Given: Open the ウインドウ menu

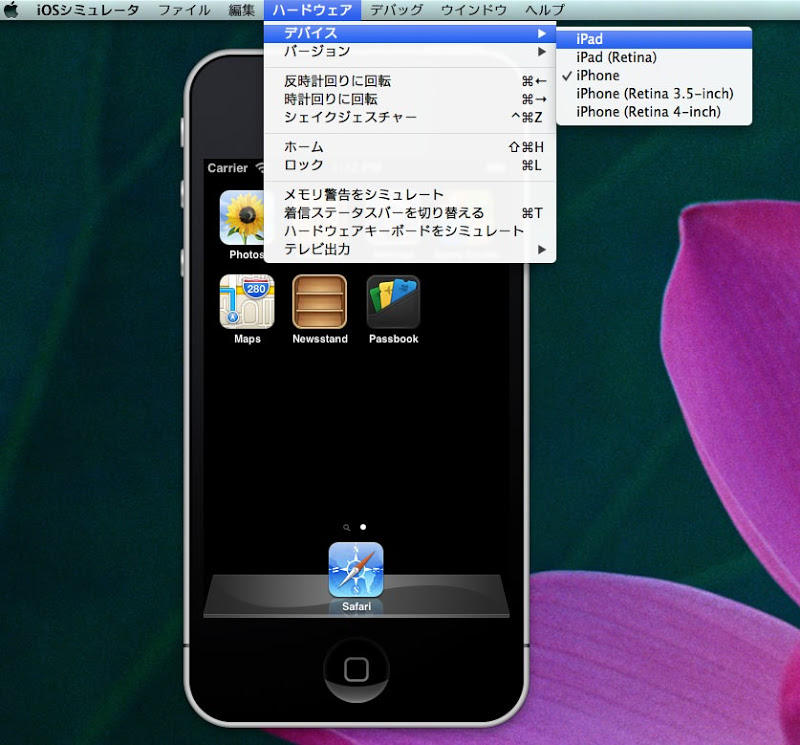Looking at the screenshot, I should point(473,10).
